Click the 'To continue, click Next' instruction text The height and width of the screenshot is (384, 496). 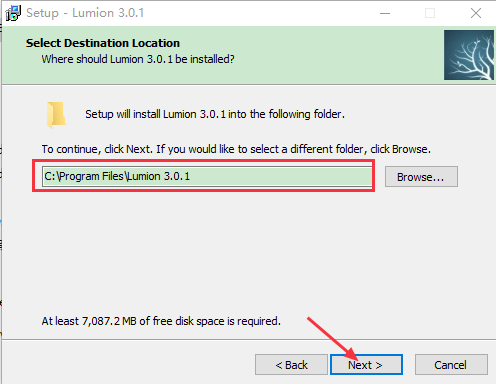(236, 149)
